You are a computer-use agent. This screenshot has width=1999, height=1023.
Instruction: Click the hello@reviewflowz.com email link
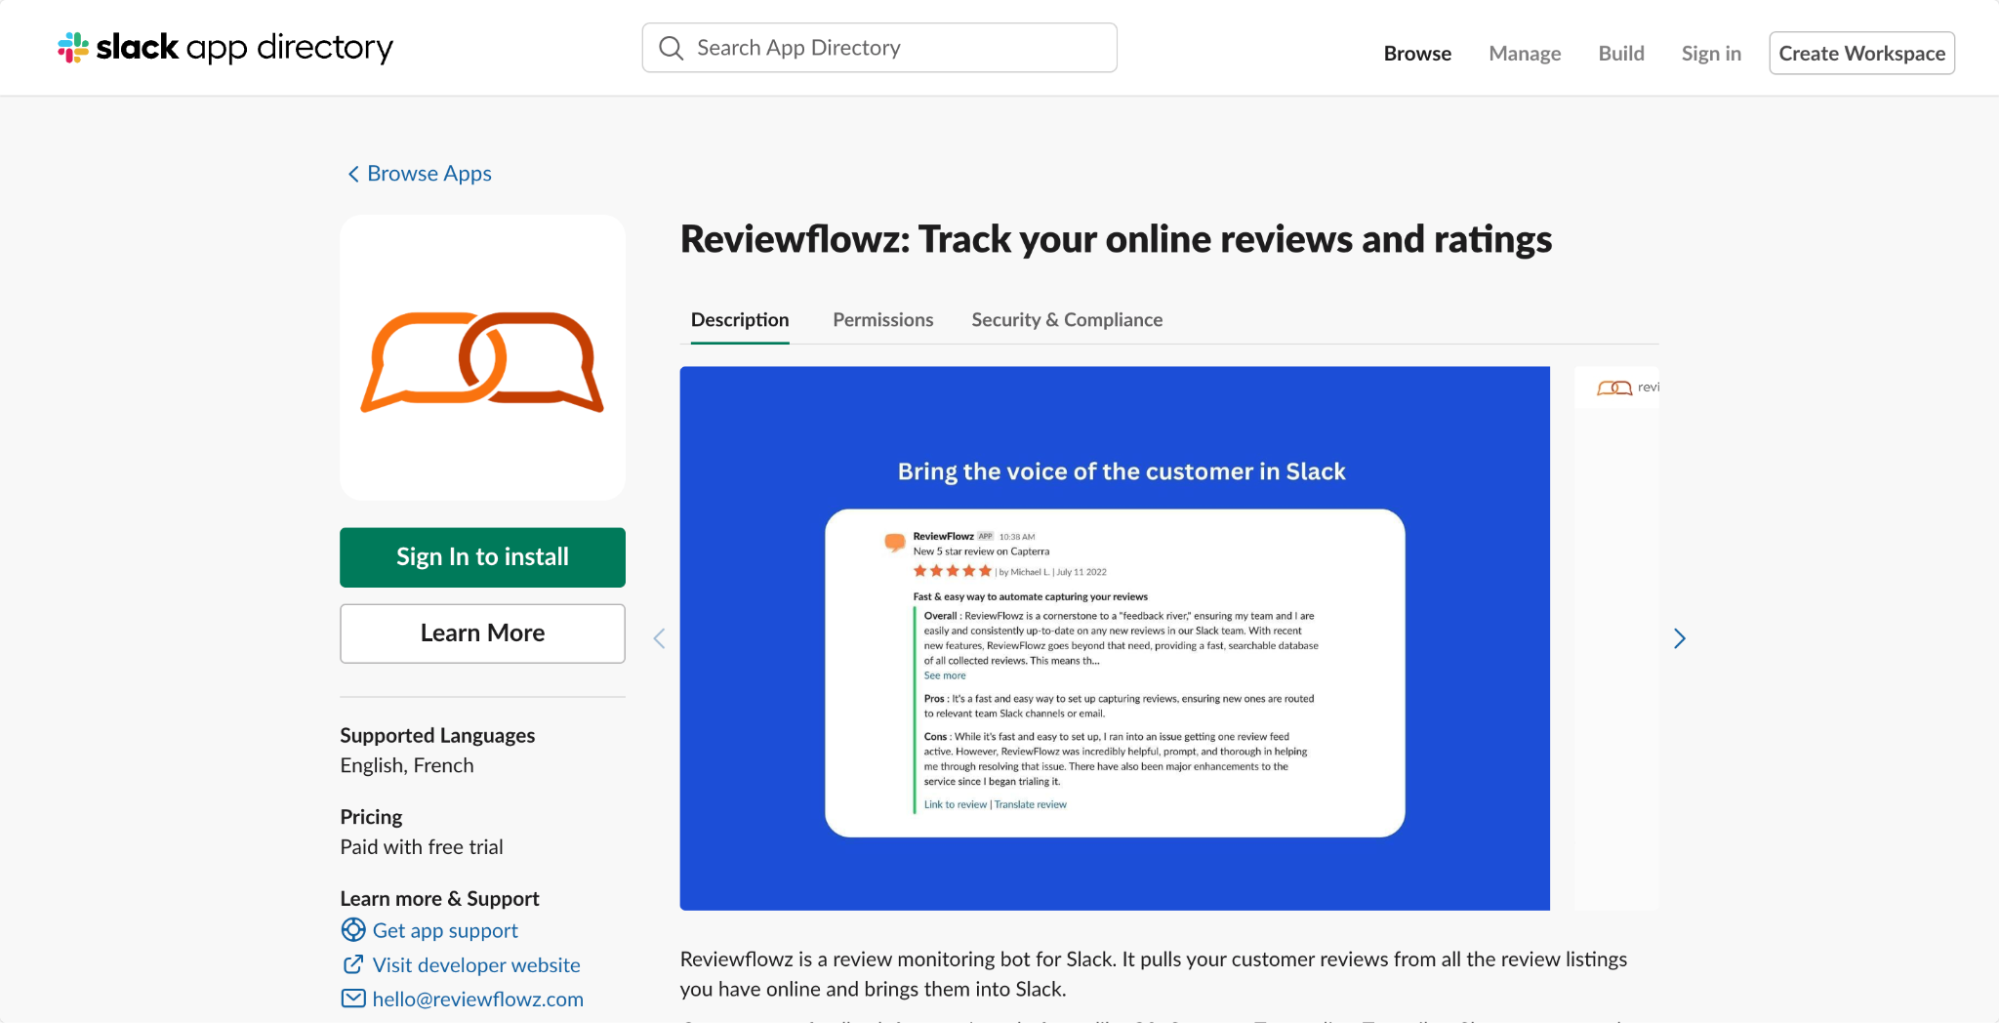478,998
